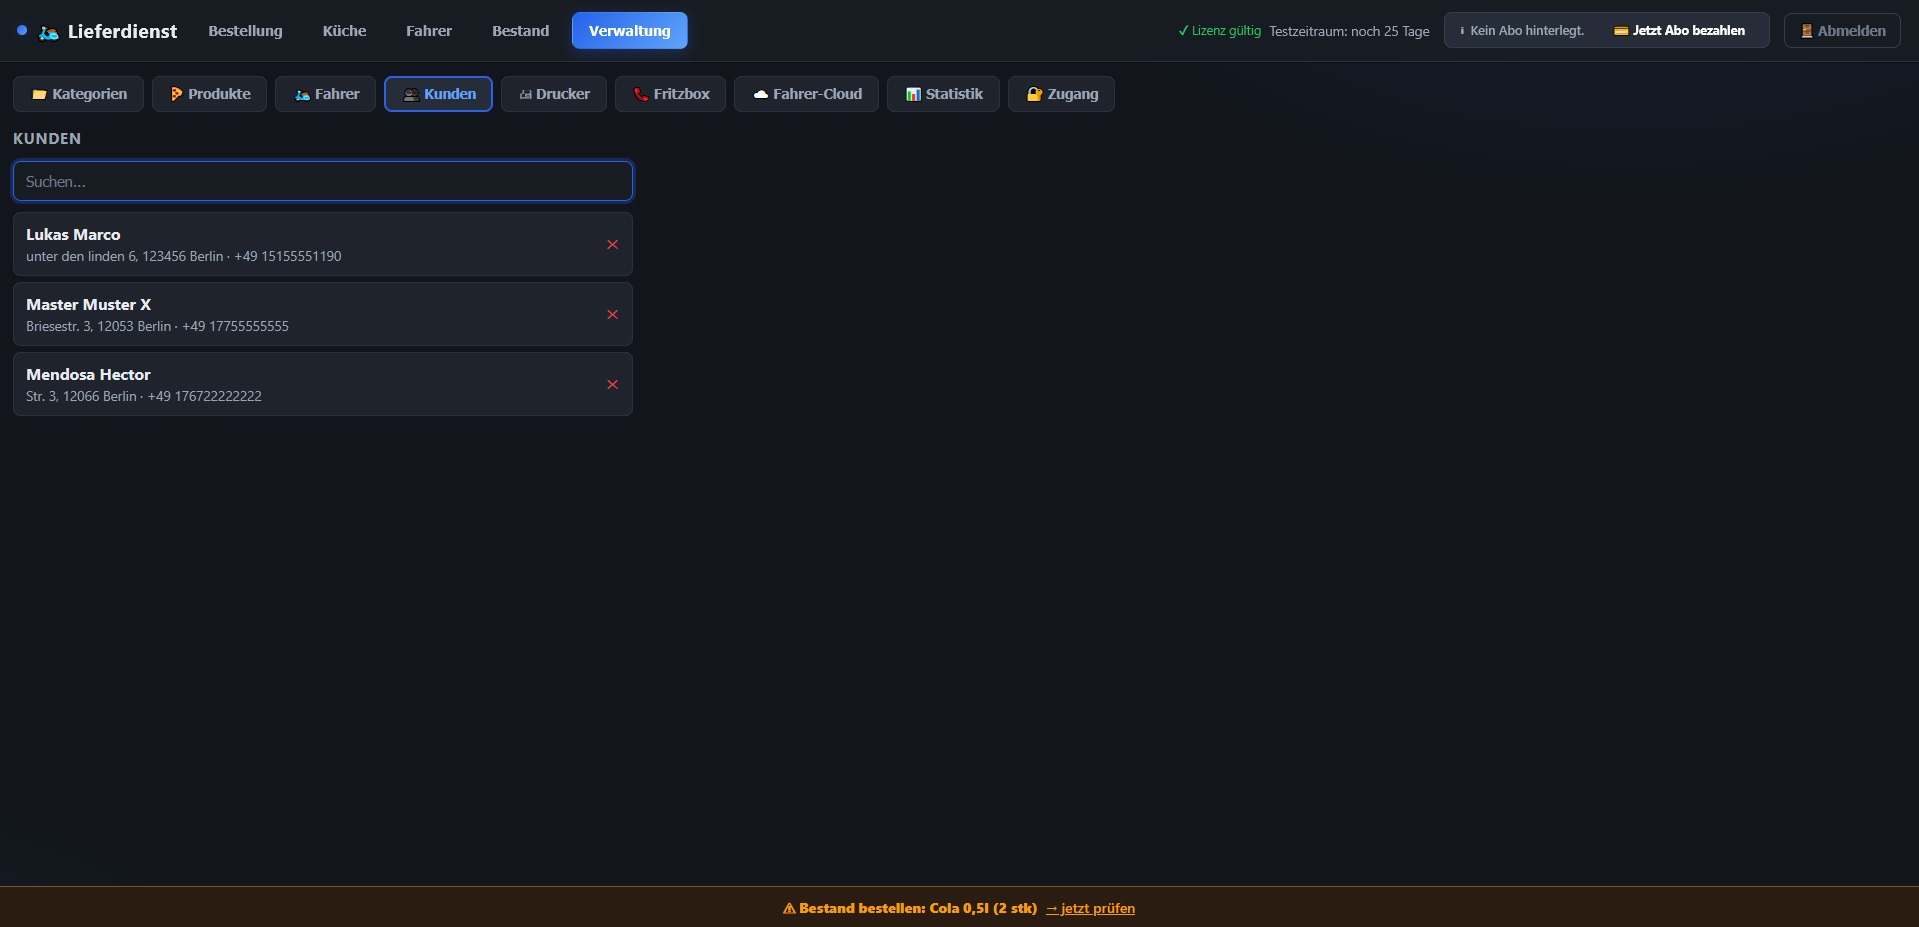Delete Mendosa Hector entry using red X
This screenshot has width=1919, height=927.
[x=612, y=385]
